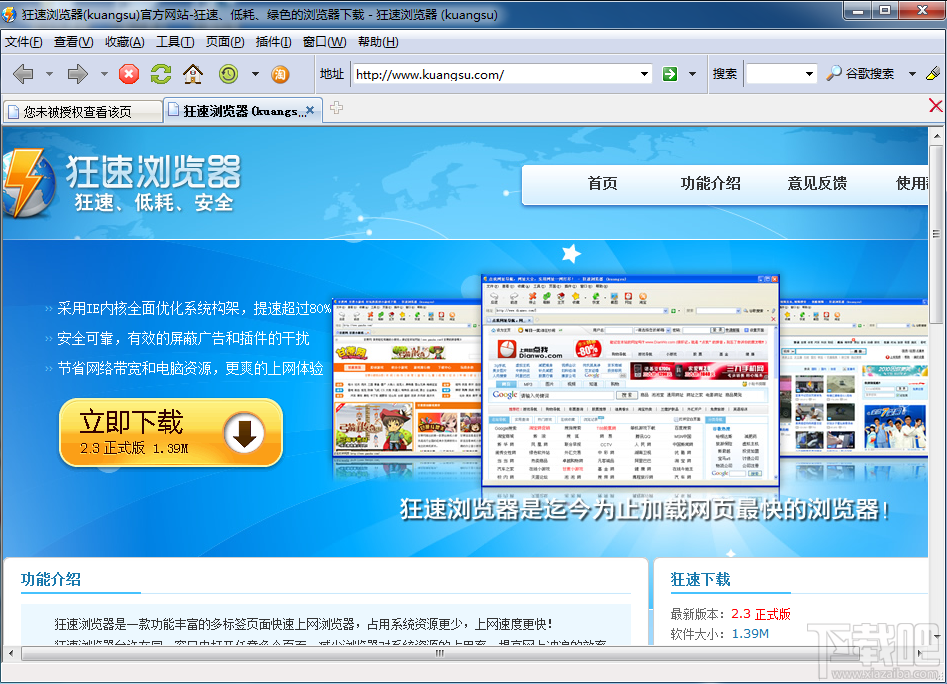Screen dimensions: 947x684
Task: Open the 意见反馈 navigation link
Action: click(x=817, y=184)
